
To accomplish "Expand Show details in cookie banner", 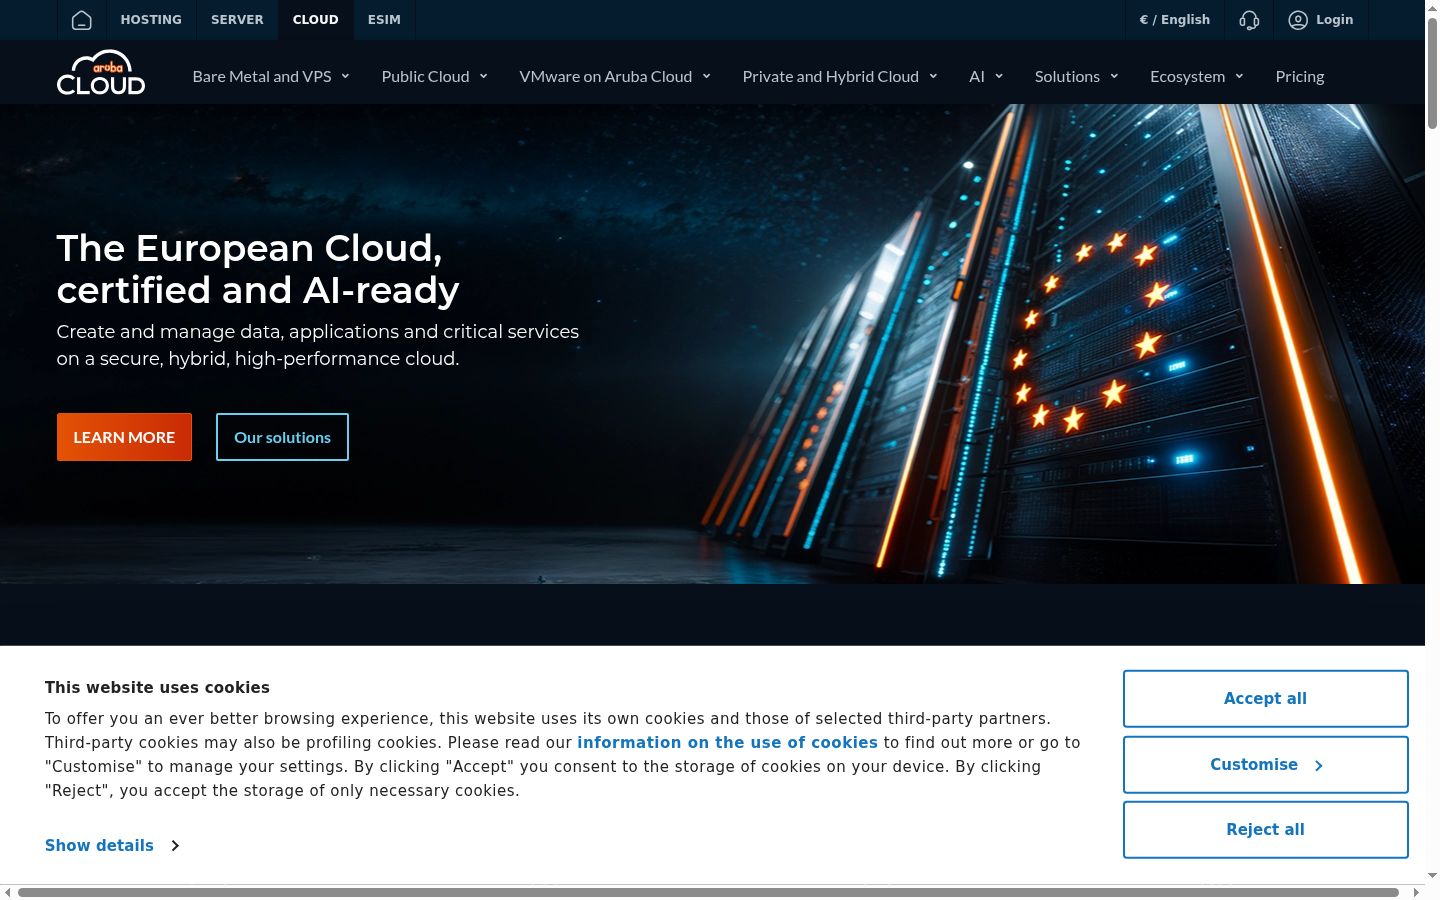I will pyautogui.click(x=112, y=846).
